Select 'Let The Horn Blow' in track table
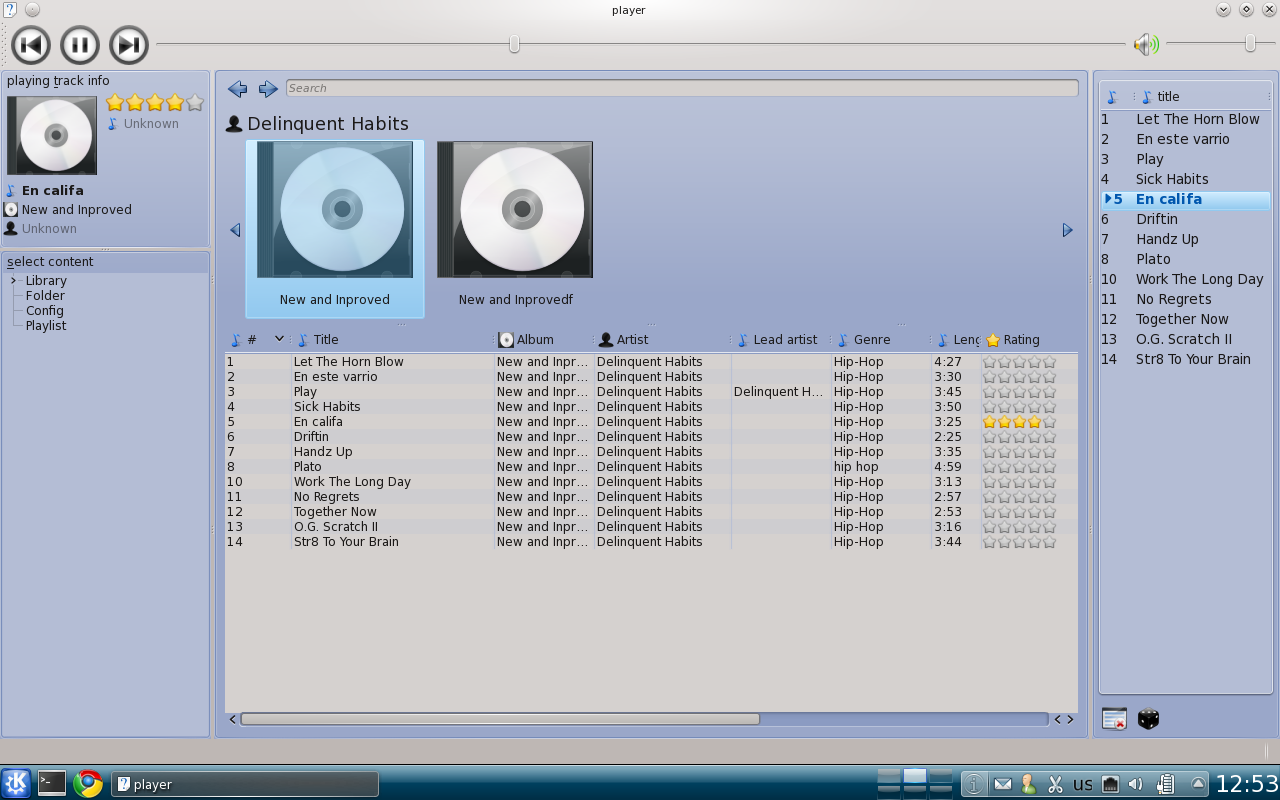Viewport: 1280px width, 800px height. 349,362
